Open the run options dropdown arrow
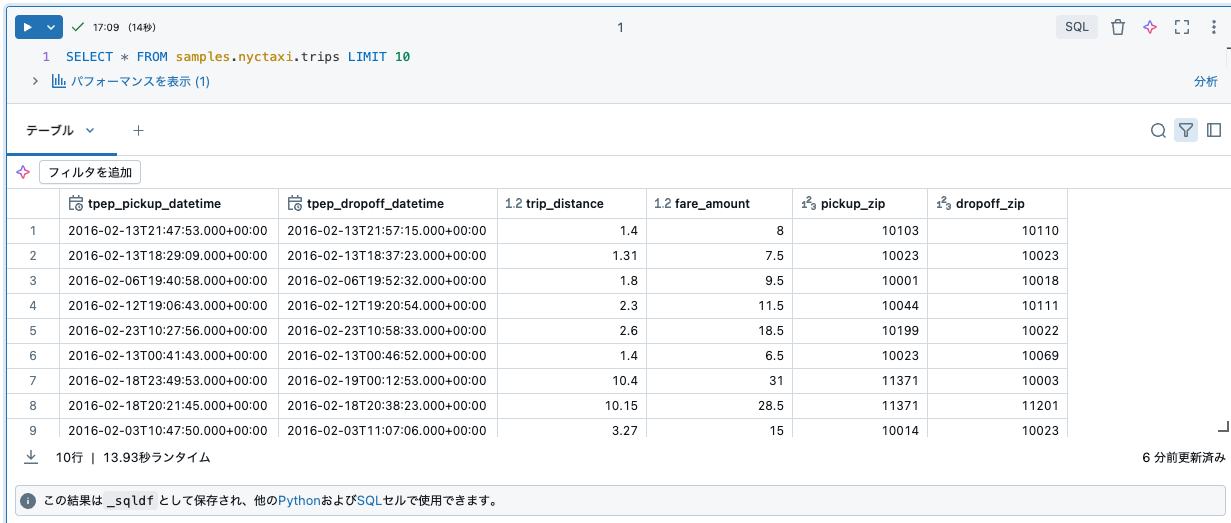Screen dimensions: 1231x523 53,27
